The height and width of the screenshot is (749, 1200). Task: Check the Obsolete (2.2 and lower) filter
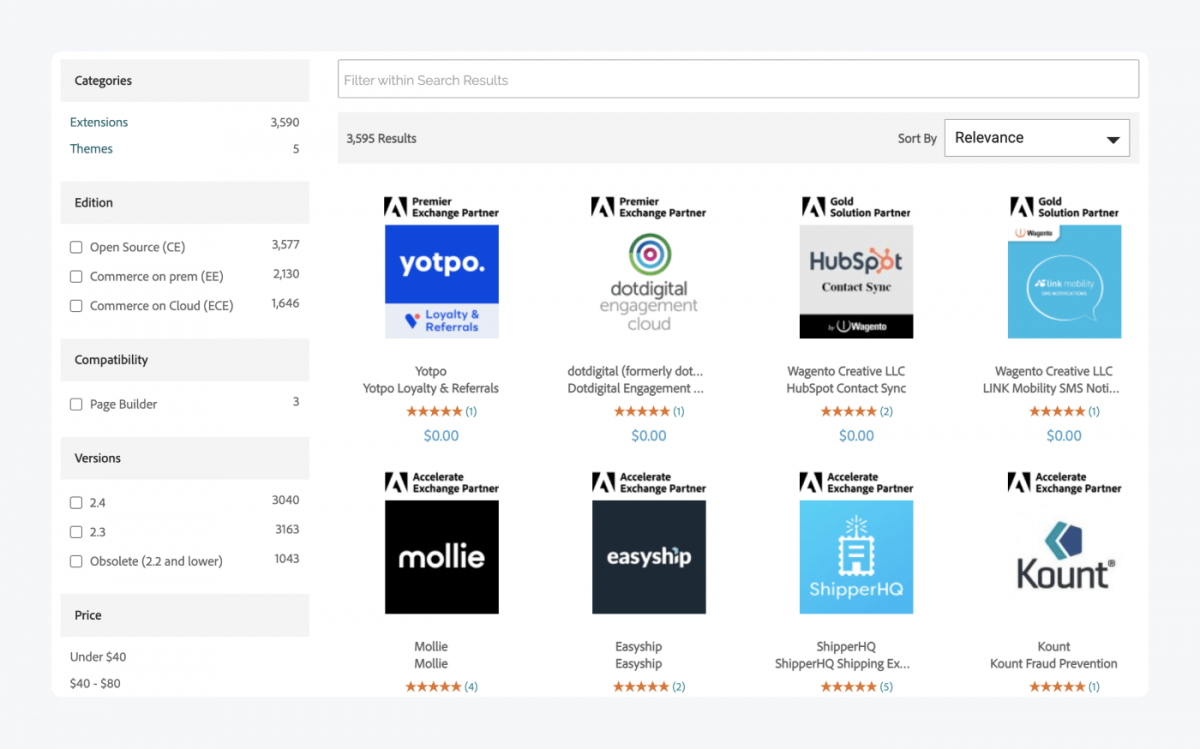point(76,562)
